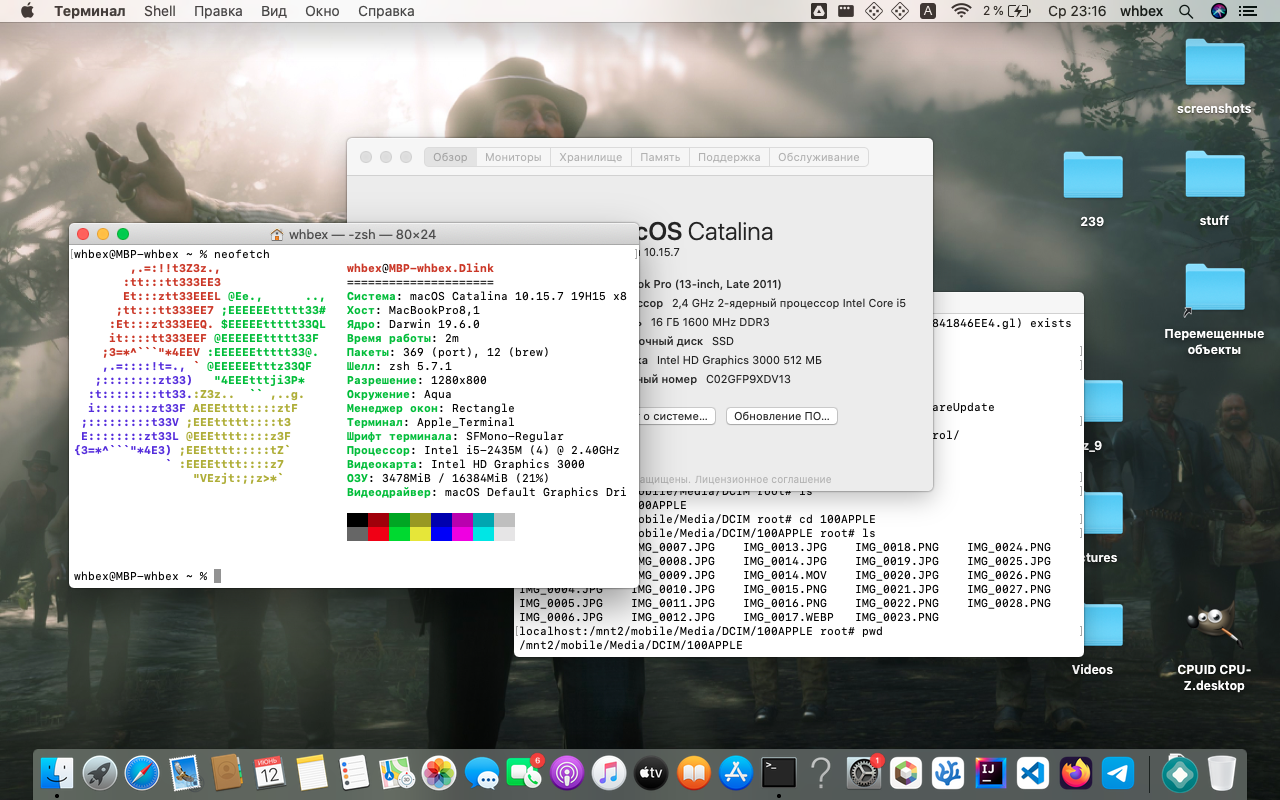This screenshot has height=800, width=1280.
Task: Open Podcasts in the Dock
Action: pos(566,773)
